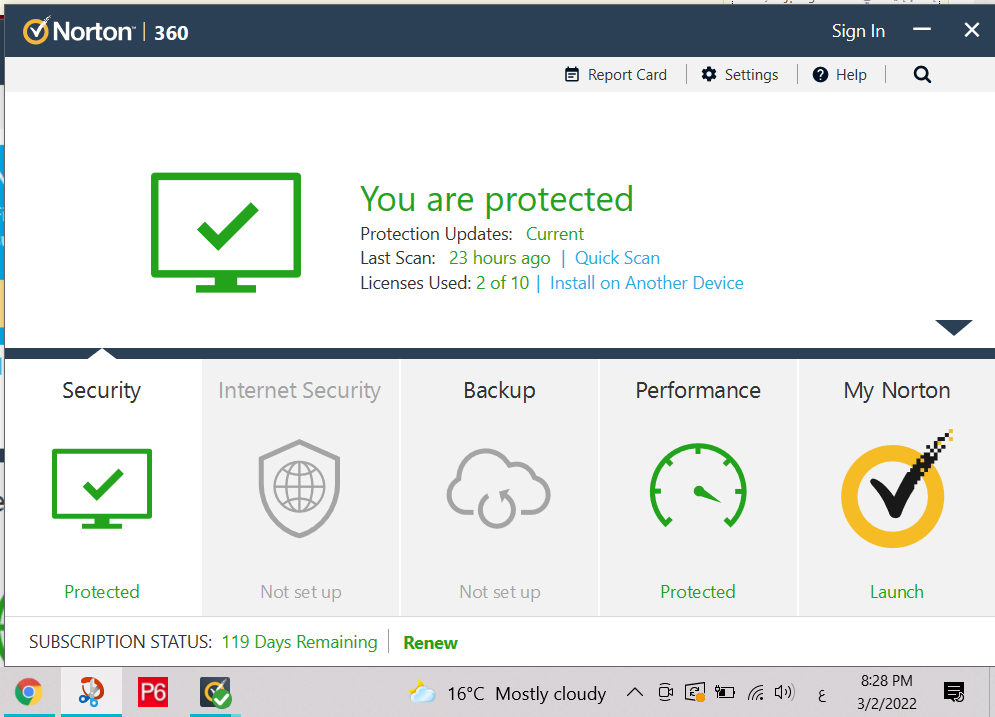The height and width of the screenshot is (717, 995).
Task: Click the large green protected monitor icon
Action: coord(226,232)
